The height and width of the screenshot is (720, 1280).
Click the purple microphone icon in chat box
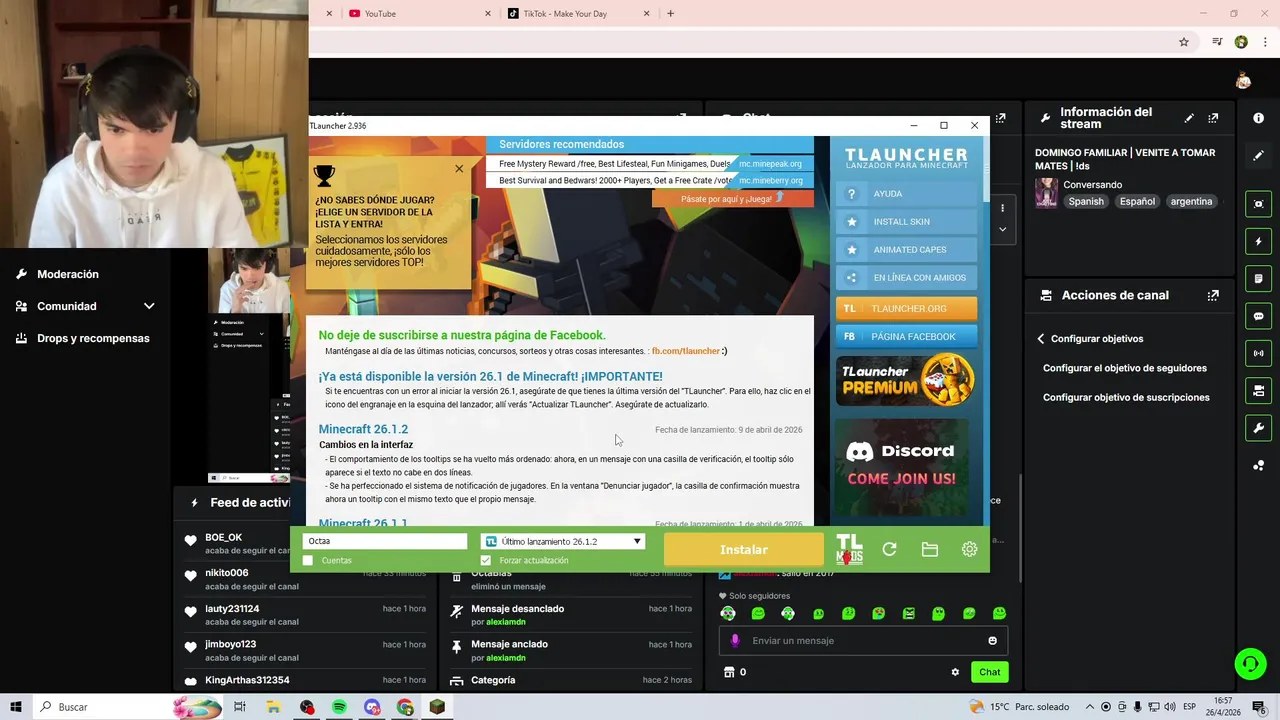pos(735,641)
